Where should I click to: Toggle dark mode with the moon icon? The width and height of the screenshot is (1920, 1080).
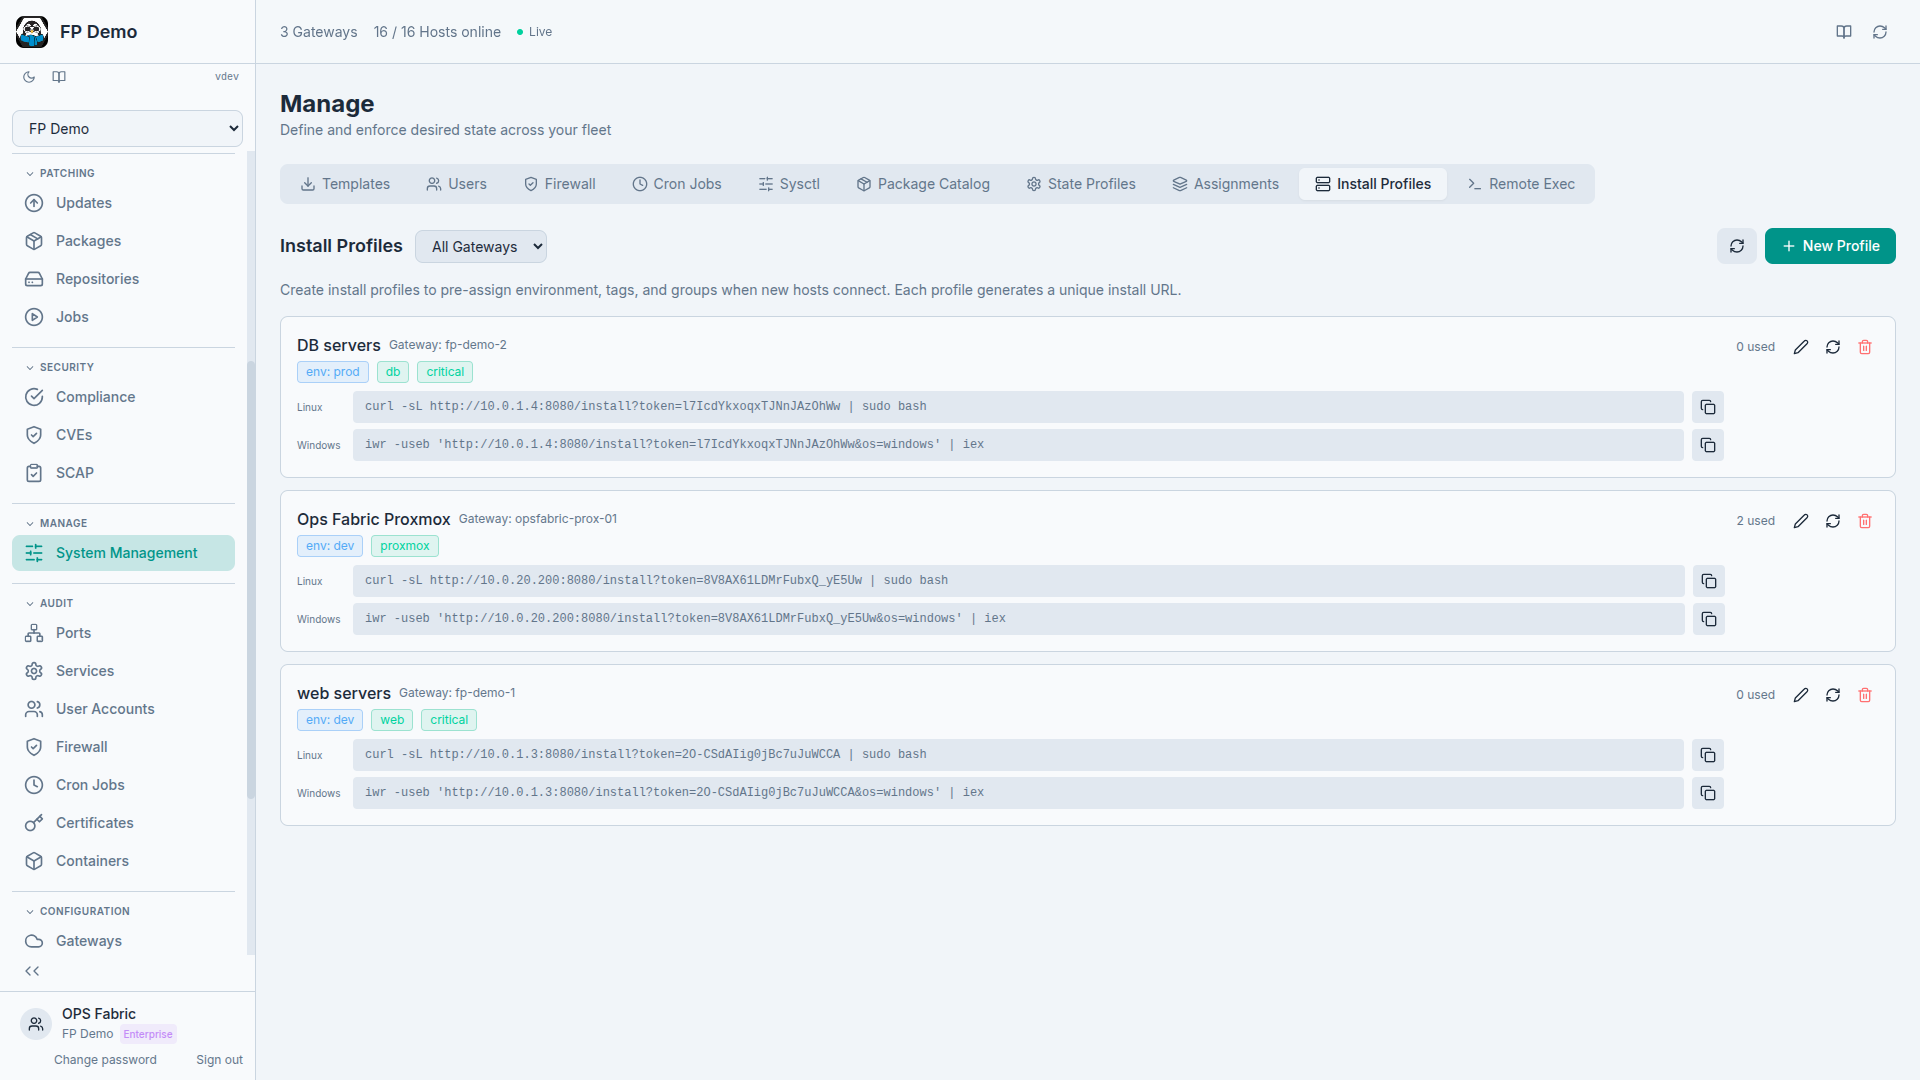[28, 77]
